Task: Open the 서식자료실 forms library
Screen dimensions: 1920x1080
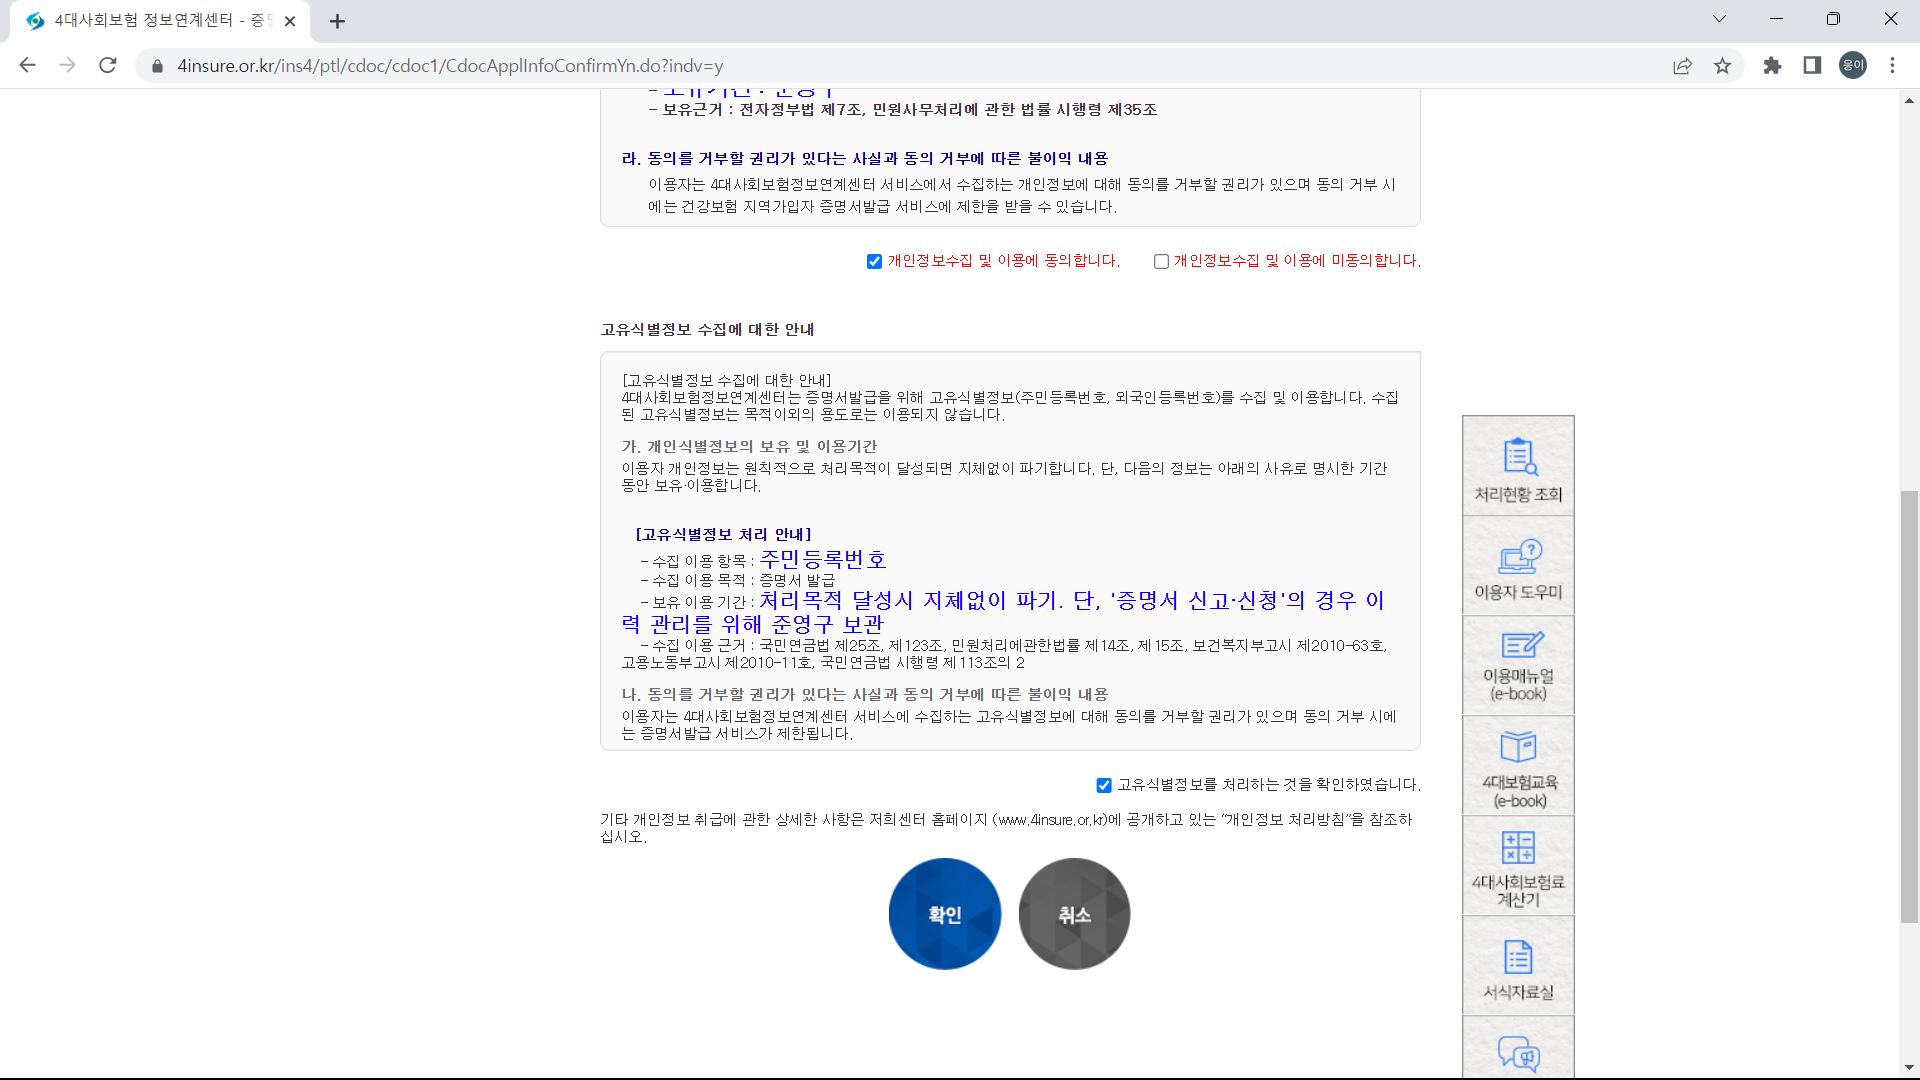Action: [x=1518, y=963]
